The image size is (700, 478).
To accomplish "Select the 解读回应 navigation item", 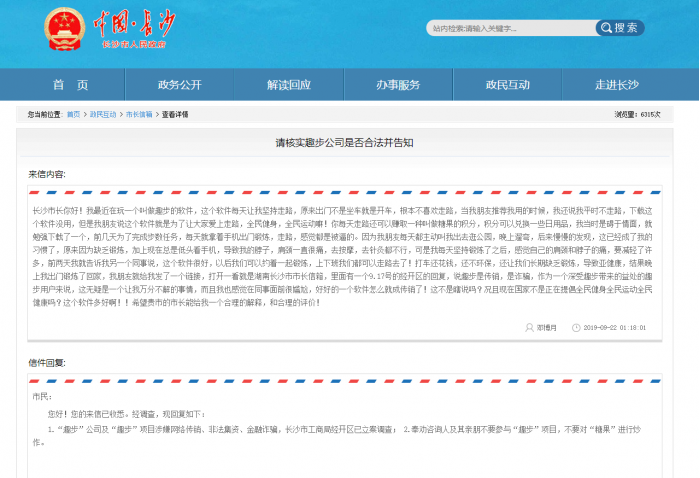I will [x=288, y=85].
